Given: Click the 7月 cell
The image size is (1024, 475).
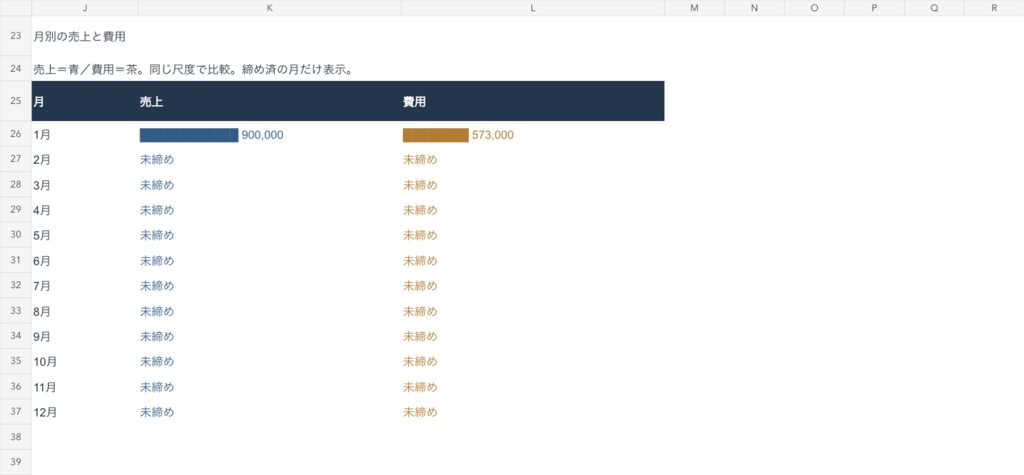Looking at the screenshot, I should (85, 286).
